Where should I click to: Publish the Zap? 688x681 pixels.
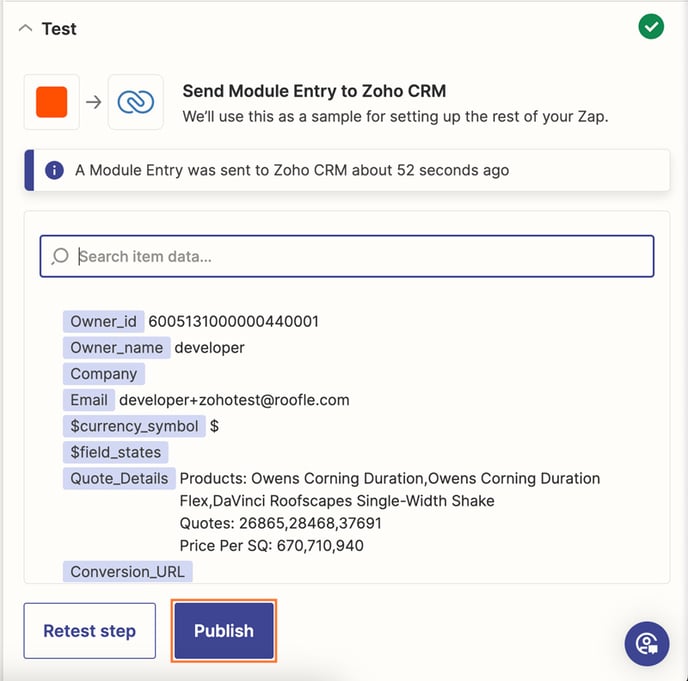pyautogui.click(x=224, y=631)
